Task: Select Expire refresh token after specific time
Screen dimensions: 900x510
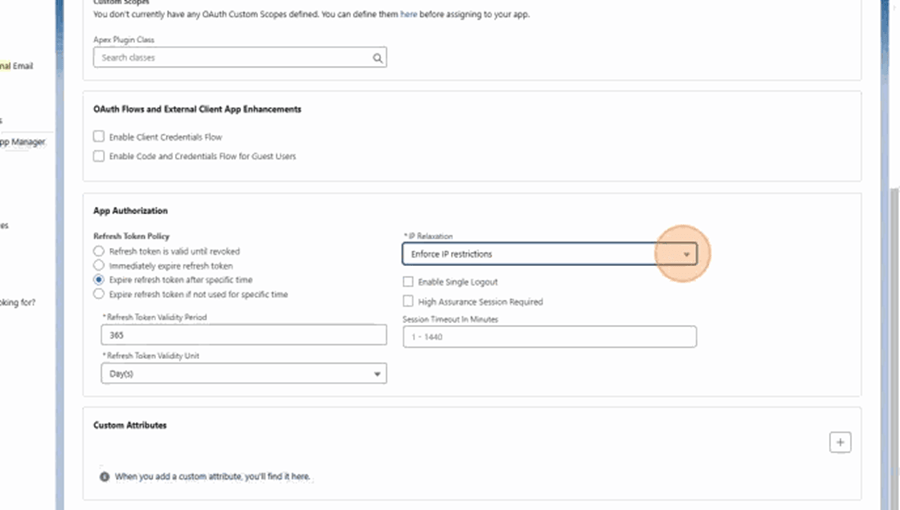Action: [x=99, y=280]
